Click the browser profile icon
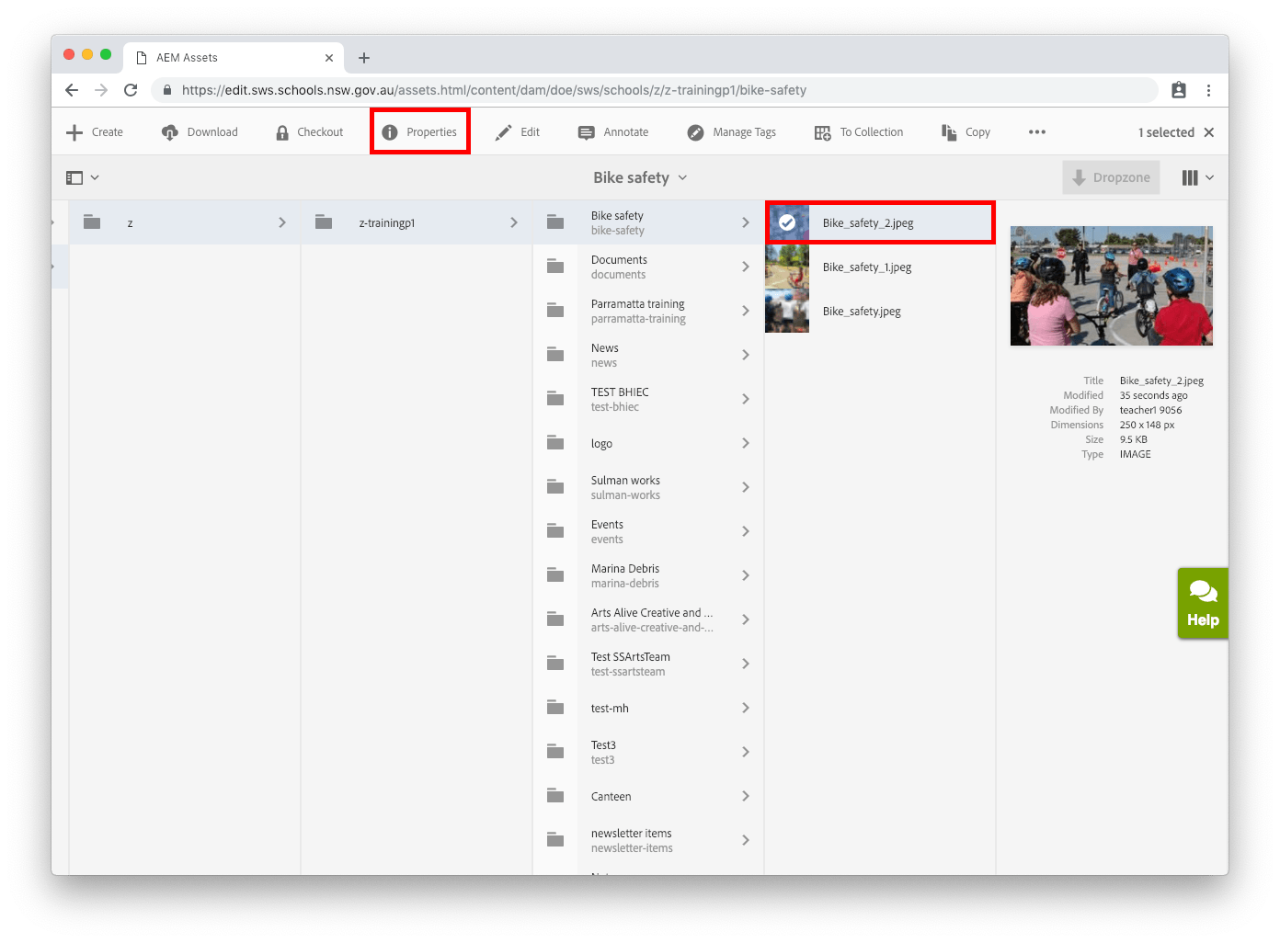1280x943 pixels. point(1179,90)
